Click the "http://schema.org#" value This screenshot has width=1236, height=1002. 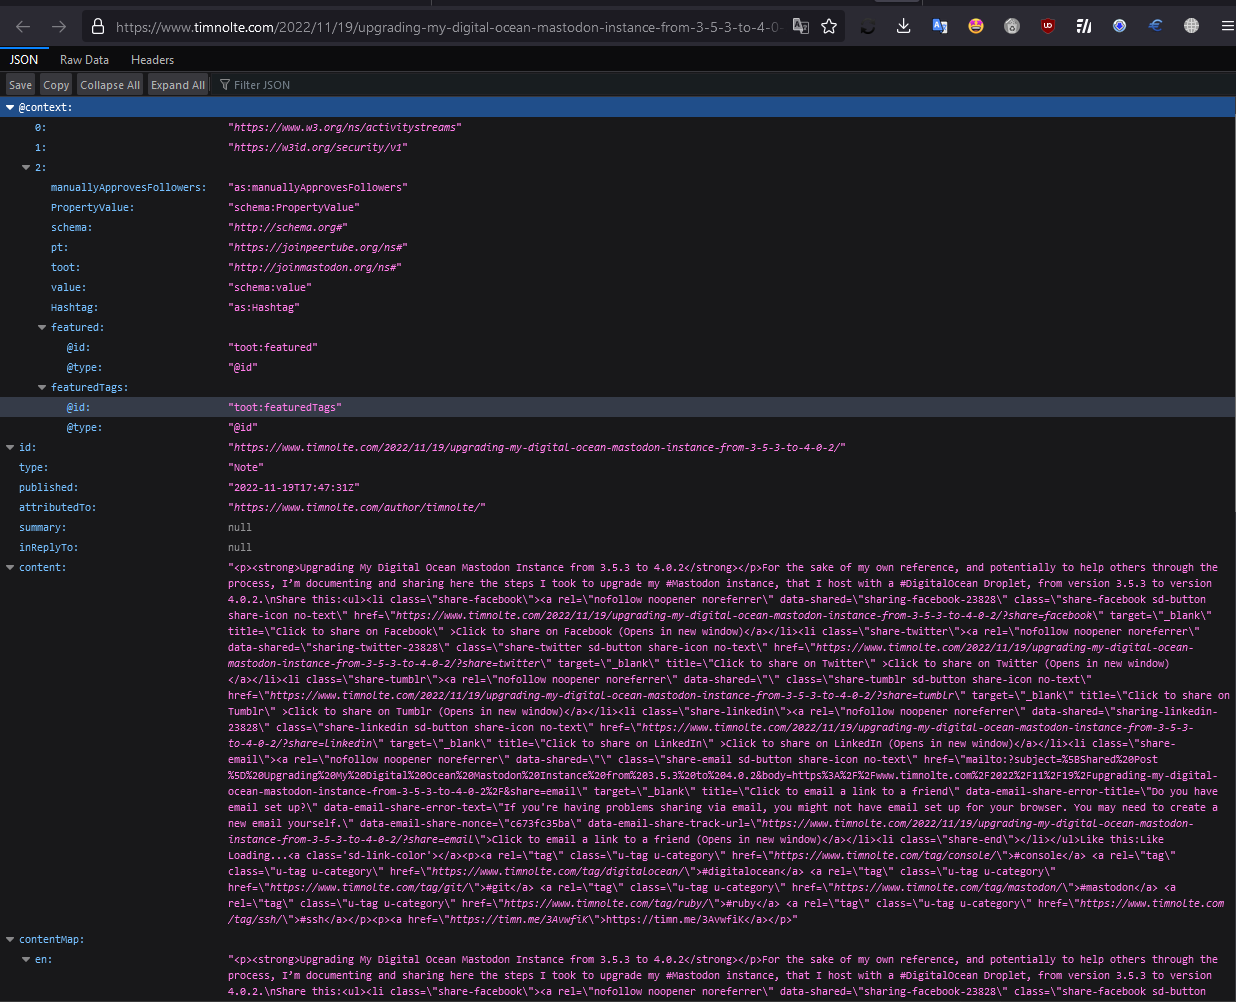click(288, 227)
